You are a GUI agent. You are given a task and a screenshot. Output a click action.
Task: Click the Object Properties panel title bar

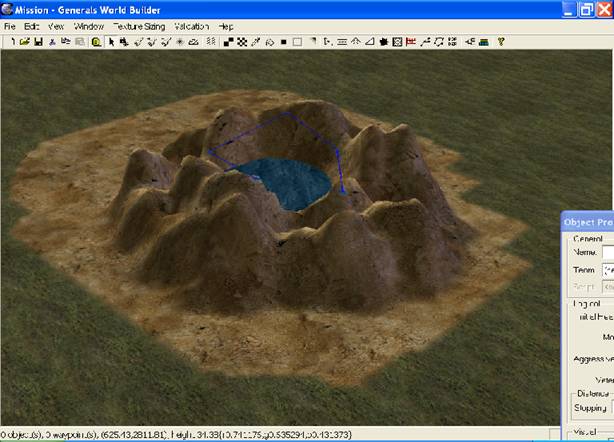(587, 222)
